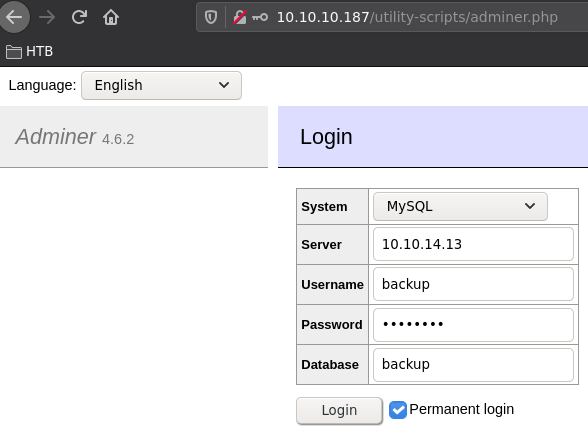Screen dimensions: 588x442
Task: Click the chevron on the MySQL selector
Action: pyautogui.click(x=530, y=206)
